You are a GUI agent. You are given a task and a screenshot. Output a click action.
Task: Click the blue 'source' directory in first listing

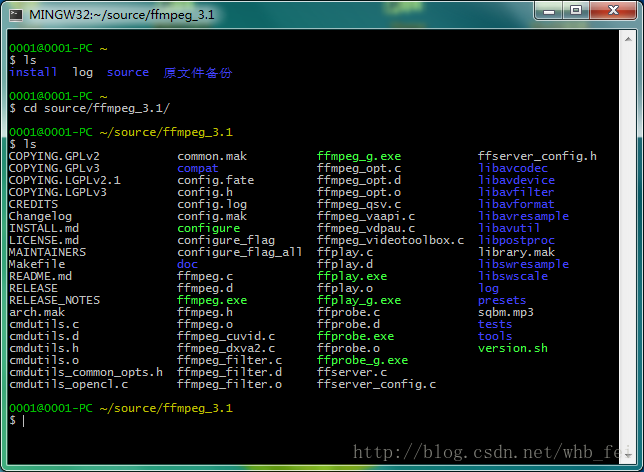tap(128, 72)
